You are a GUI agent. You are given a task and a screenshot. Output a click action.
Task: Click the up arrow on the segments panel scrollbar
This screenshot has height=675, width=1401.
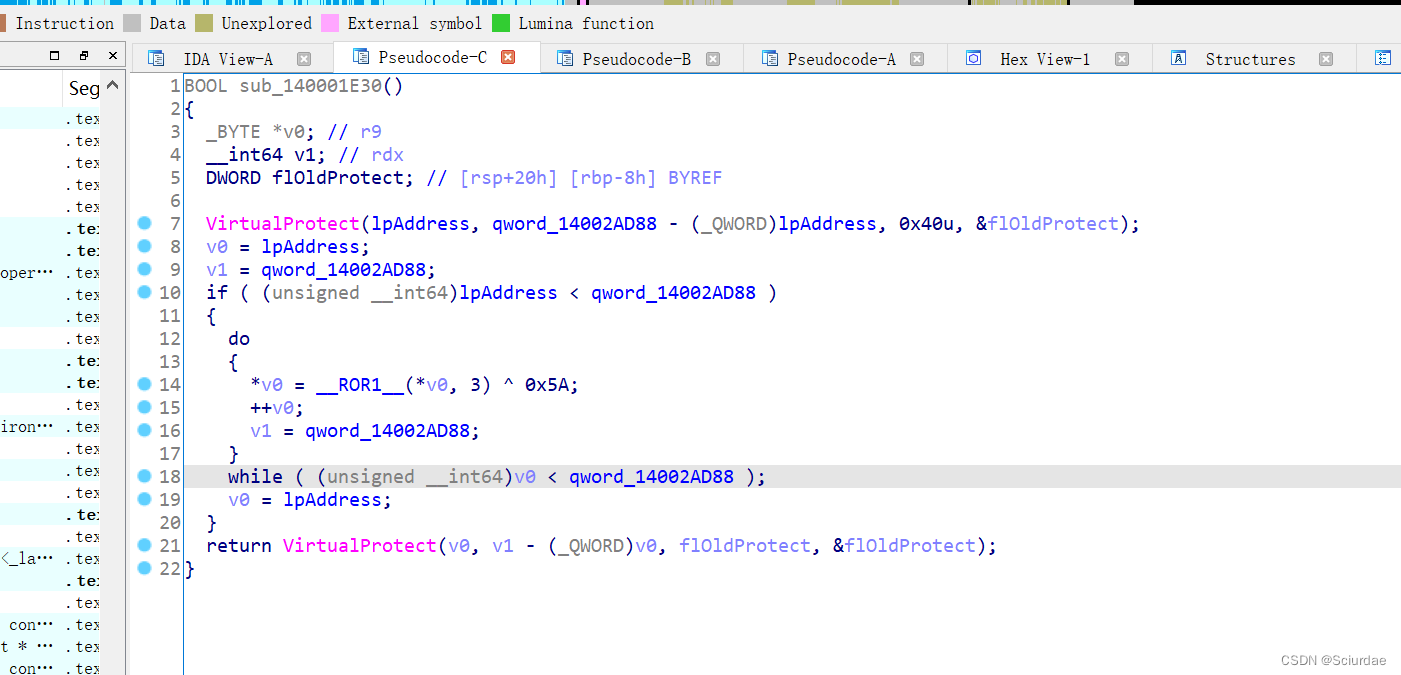111,84
